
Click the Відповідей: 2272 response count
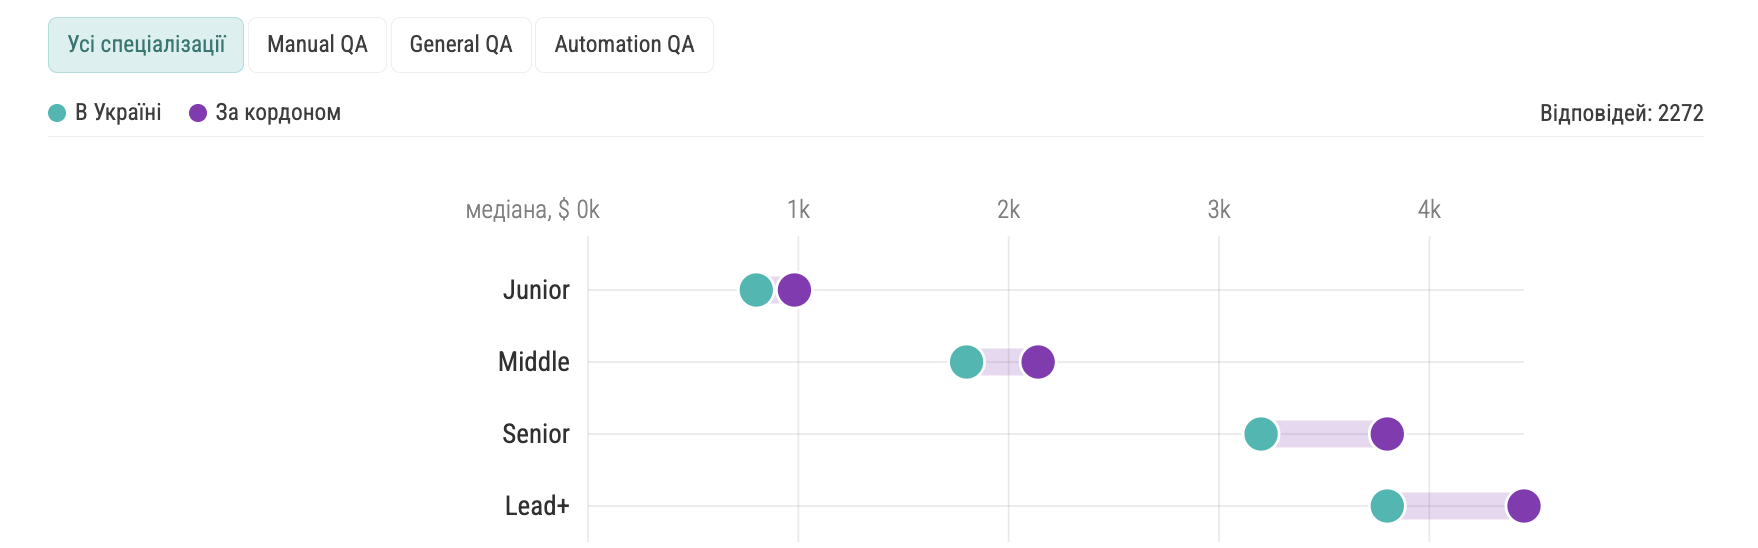tap(1621, 113)
